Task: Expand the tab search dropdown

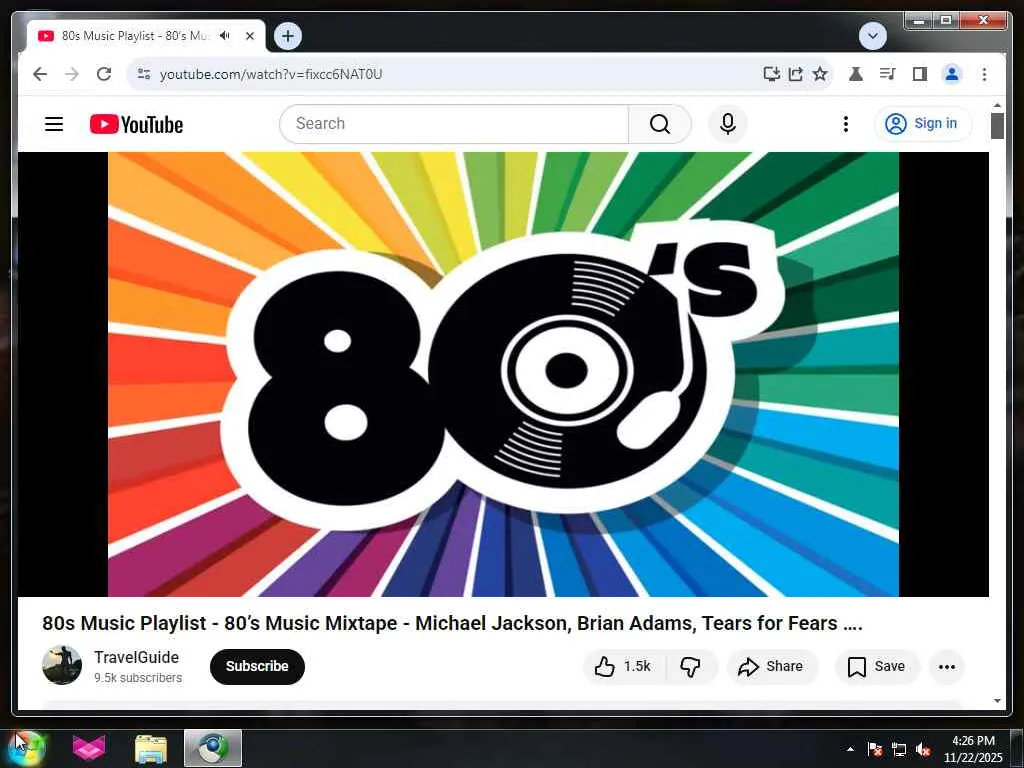Action: tap(872, 36)
